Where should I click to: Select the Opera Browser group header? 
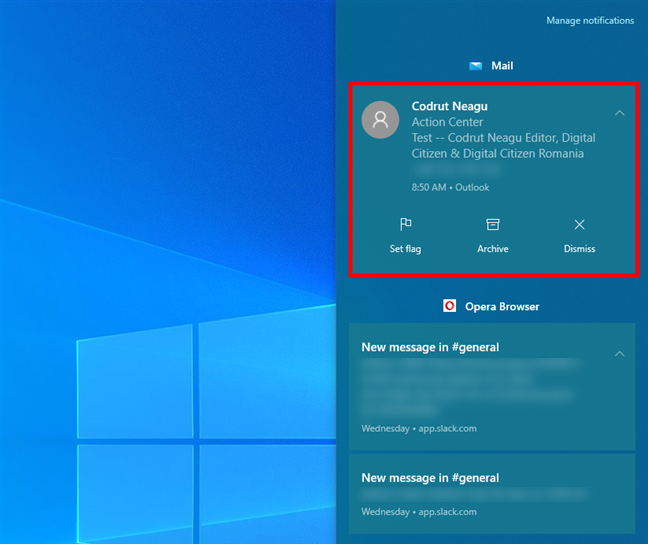tap(502, 306)
